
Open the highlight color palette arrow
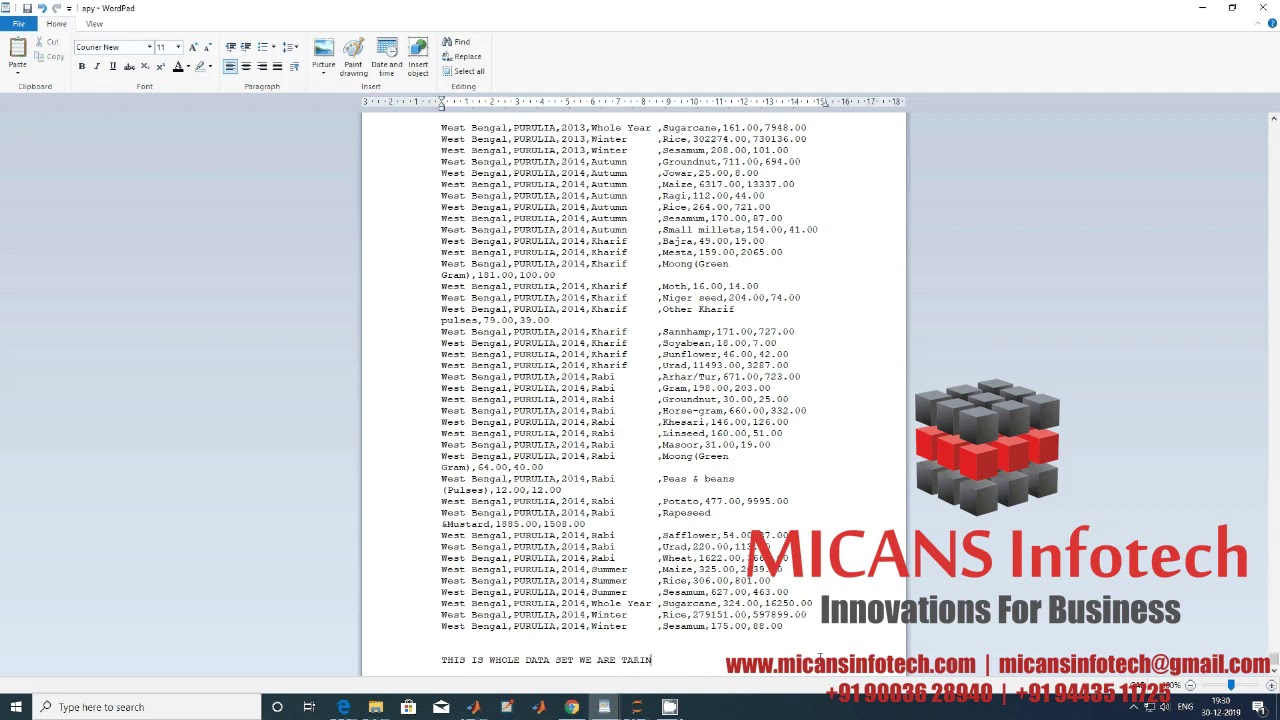210,67
